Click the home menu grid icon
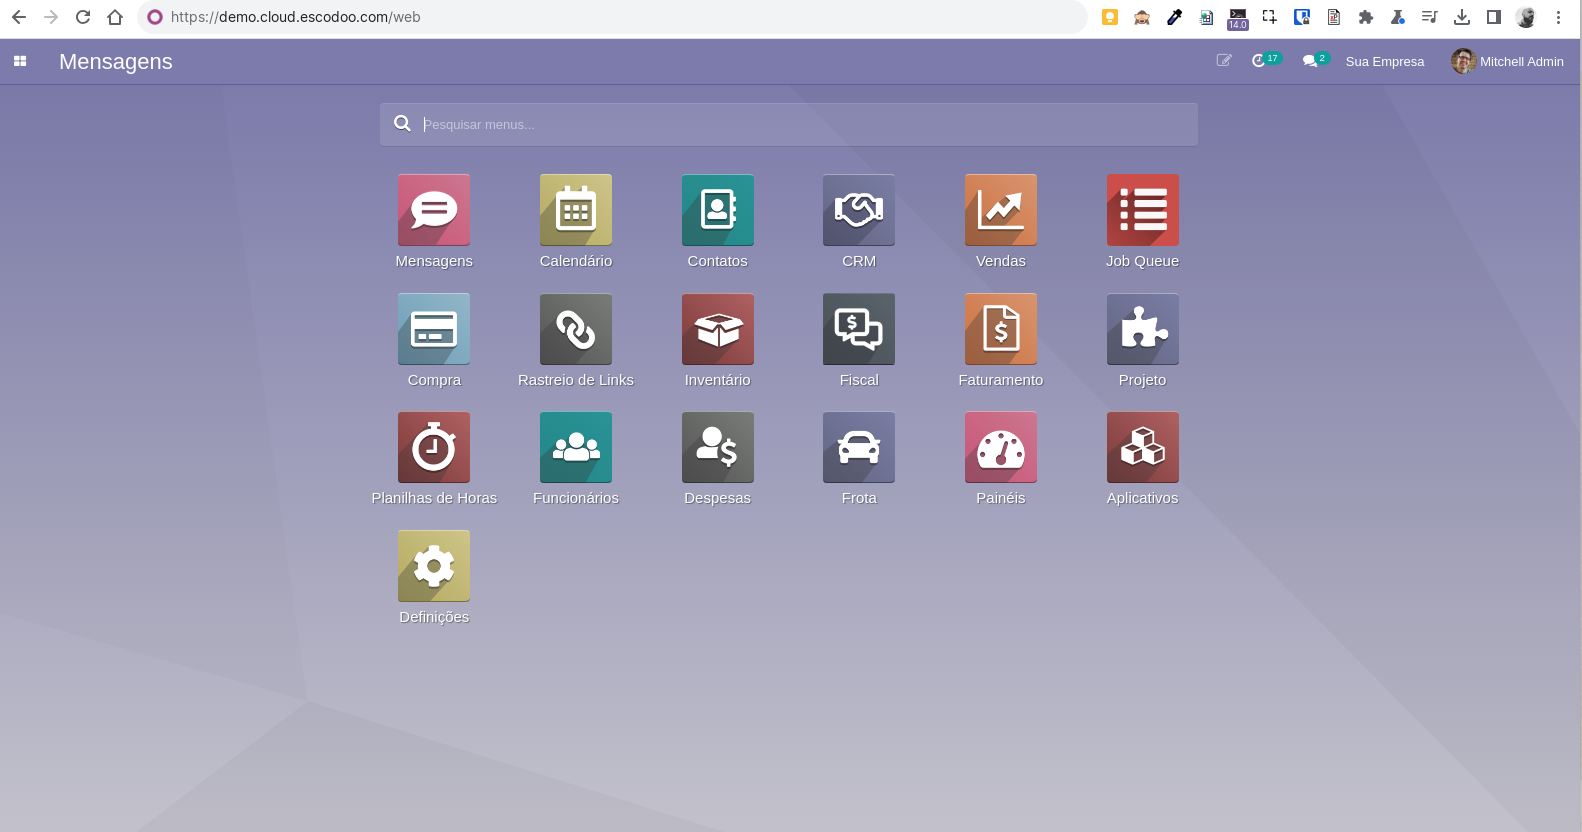This screenshot has width=1582, height=832. 20,61
